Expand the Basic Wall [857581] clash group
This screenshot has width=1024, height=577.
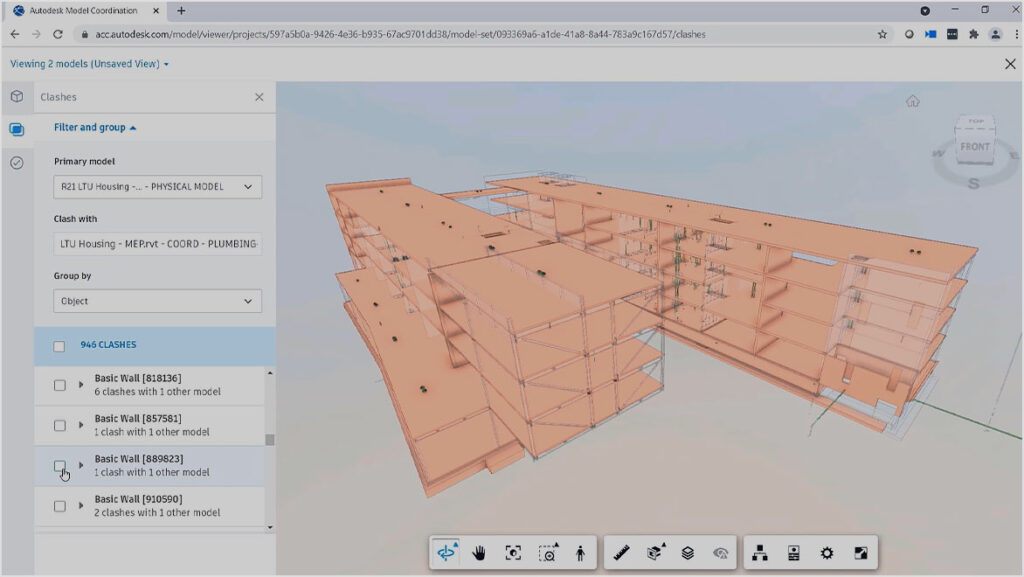pyautogui.click(x=82, y=425)
